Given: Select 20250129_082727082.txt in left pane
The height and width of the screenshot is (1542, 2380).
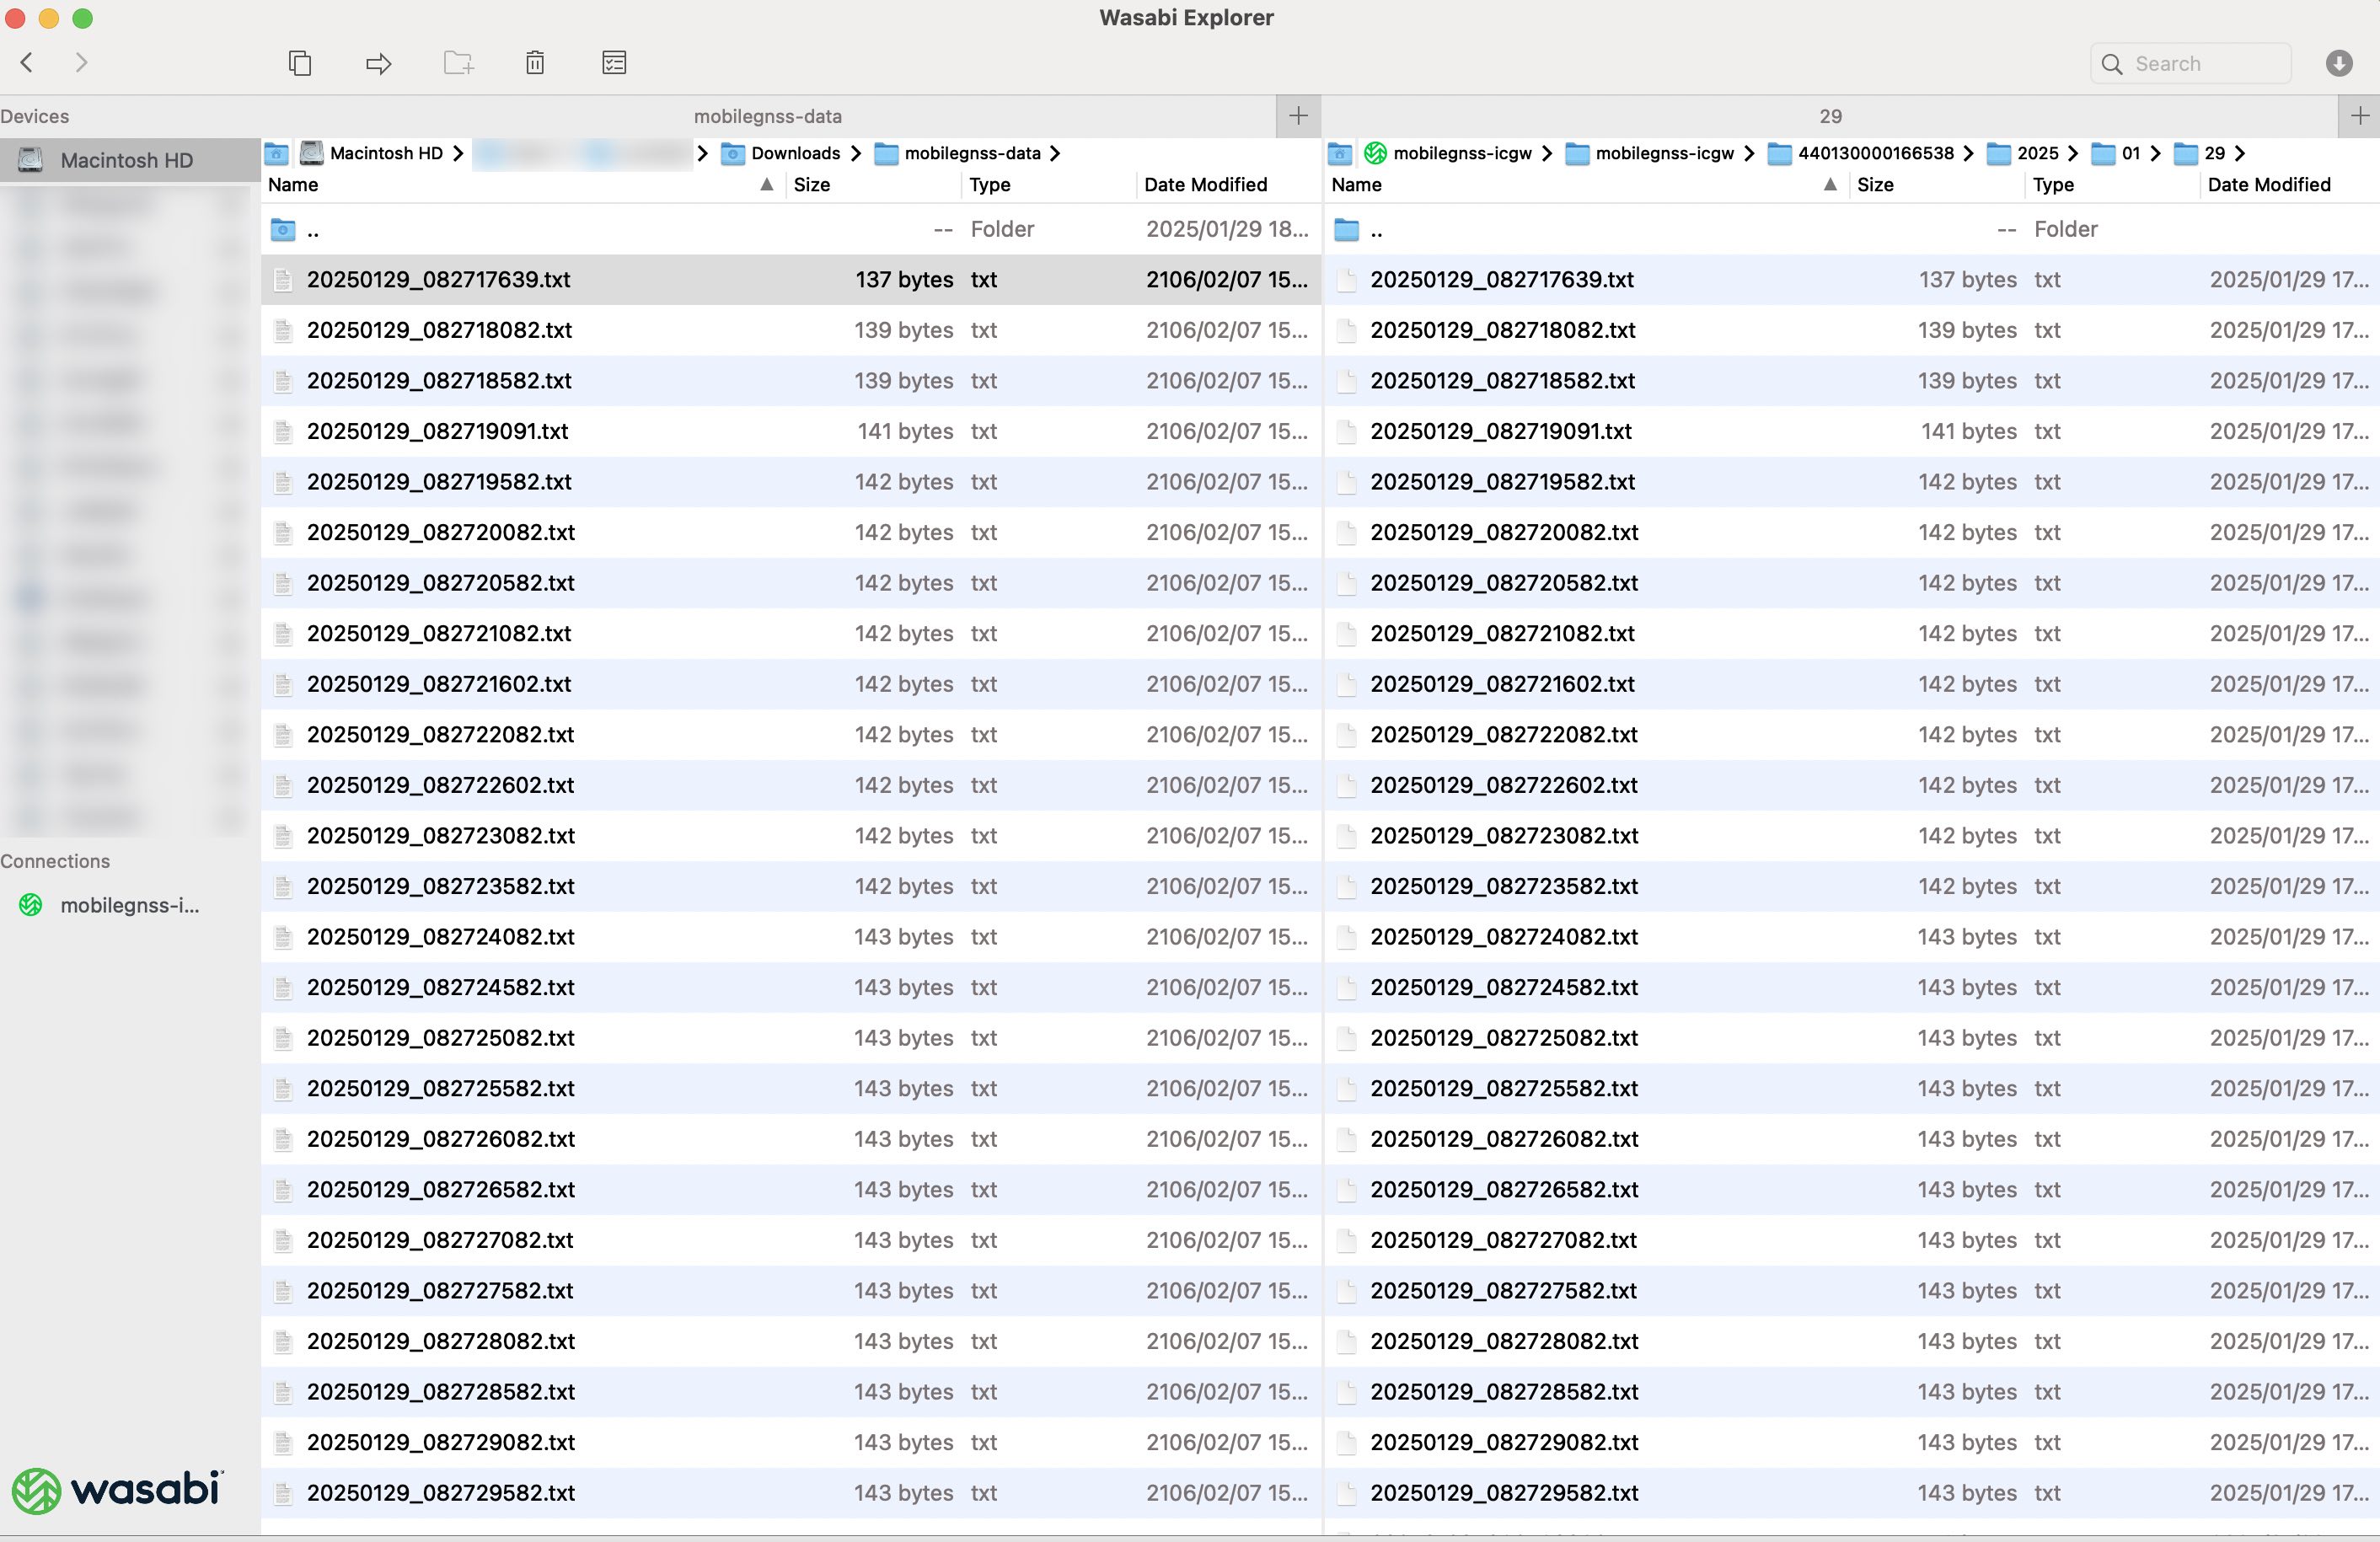Looking at the screenshot, I should (791, 1240).
